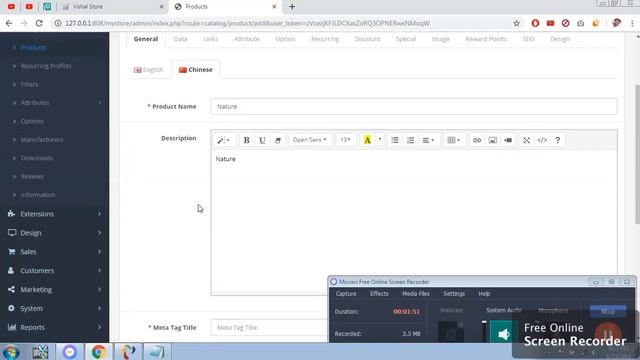The image size is (640, 360).
Task: Toggle fullscreen editor mode
Action: [x=527, y=140]
